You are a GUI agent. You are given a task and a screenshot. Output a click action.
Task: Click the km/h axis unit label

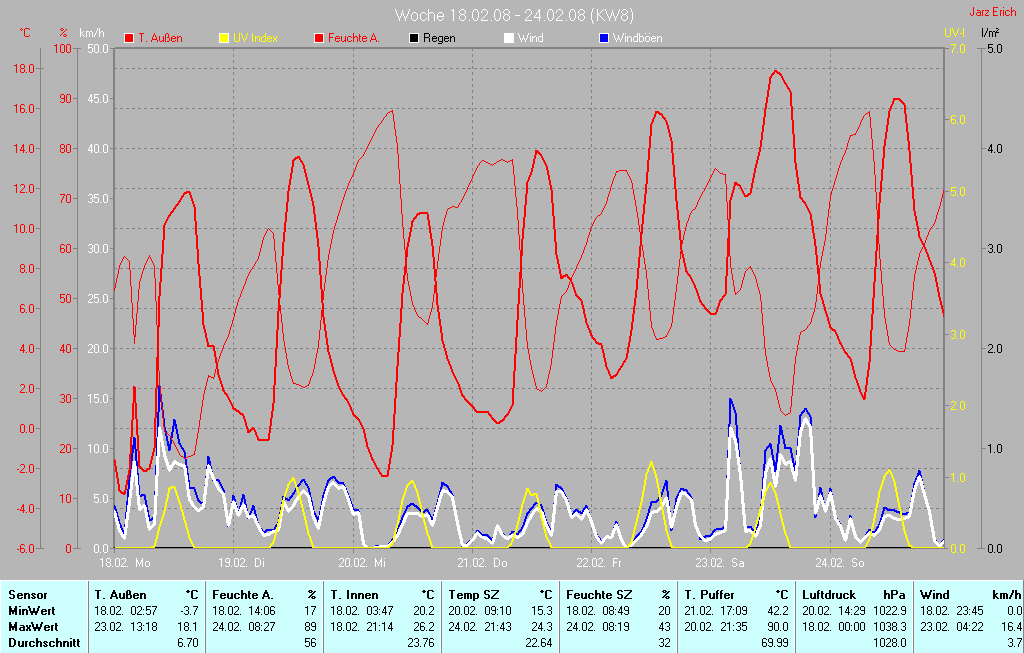(x=91, y=33)
